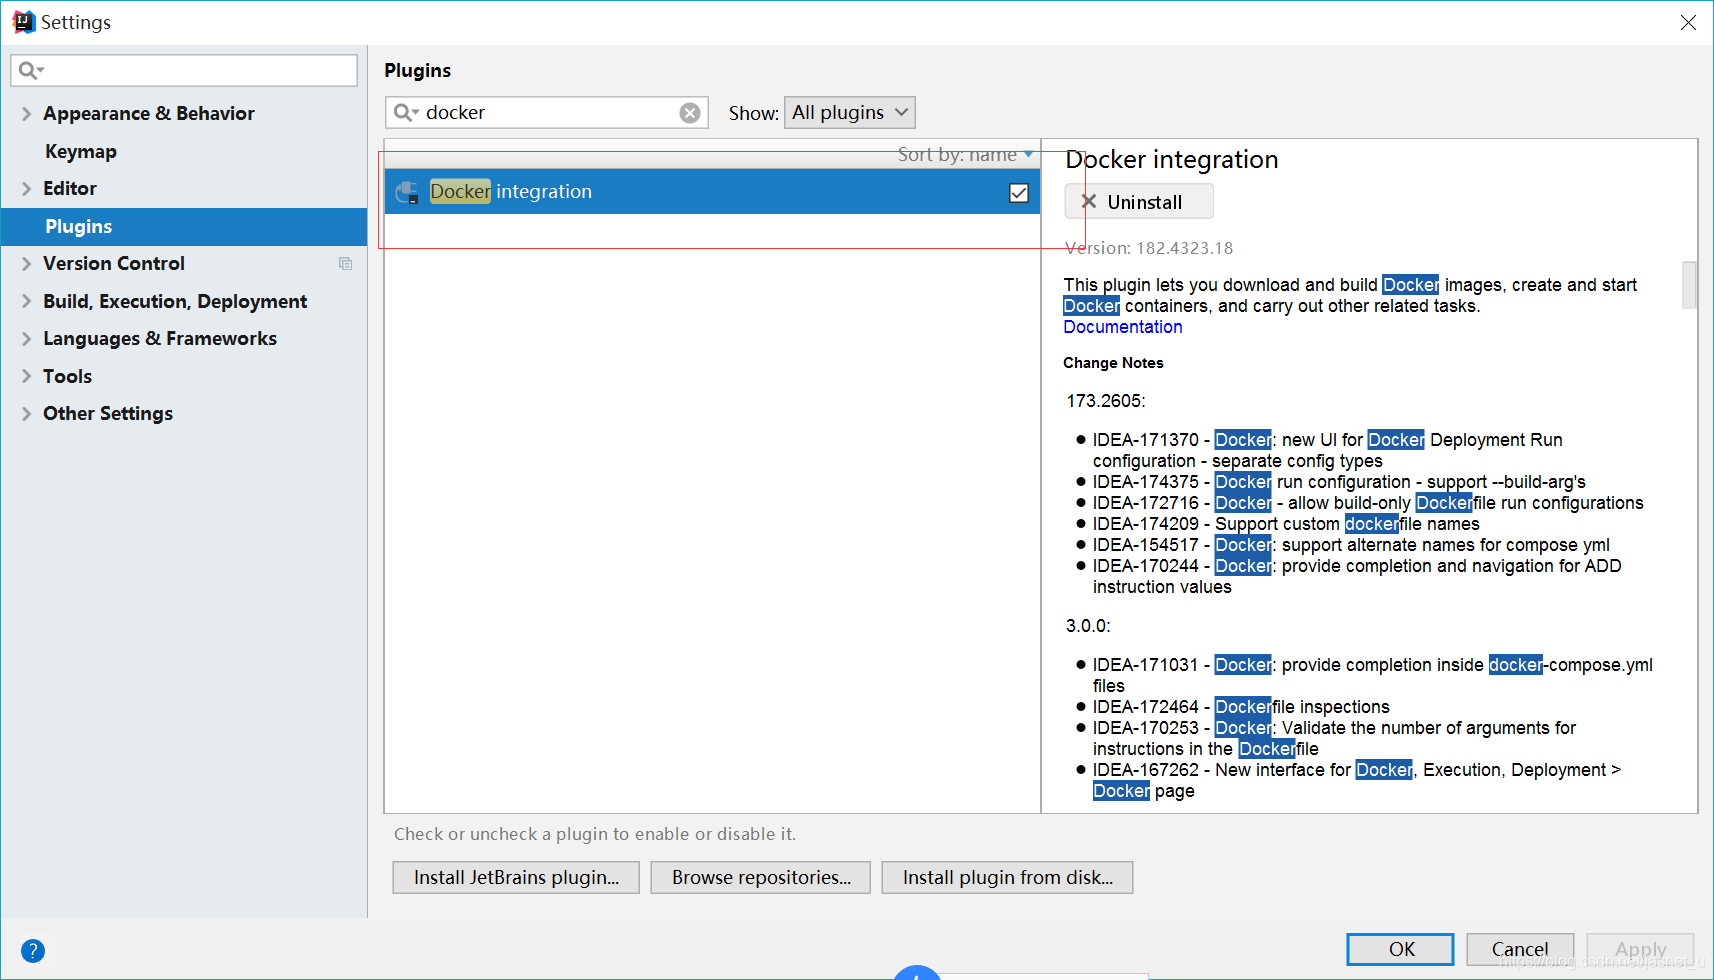Select Languages & Frameworks label
The height and width of the screenshot is (980, 1714).
160,339
